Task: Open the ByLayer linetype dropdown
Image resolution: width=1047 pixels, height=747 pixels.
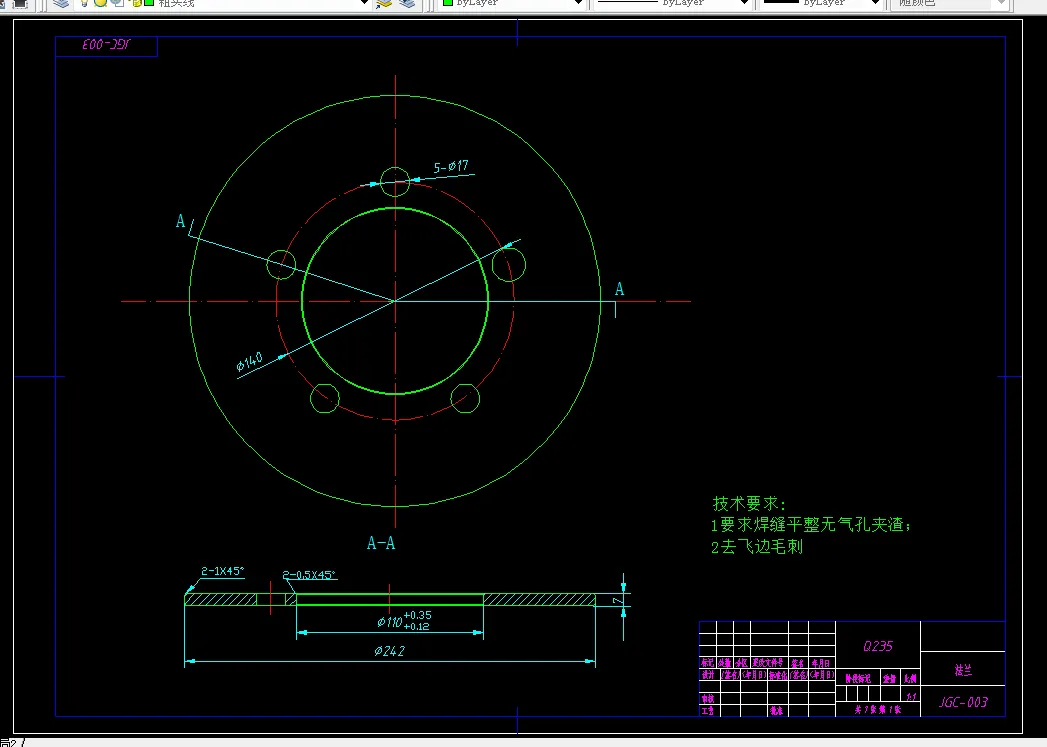Action: point(745,3)
